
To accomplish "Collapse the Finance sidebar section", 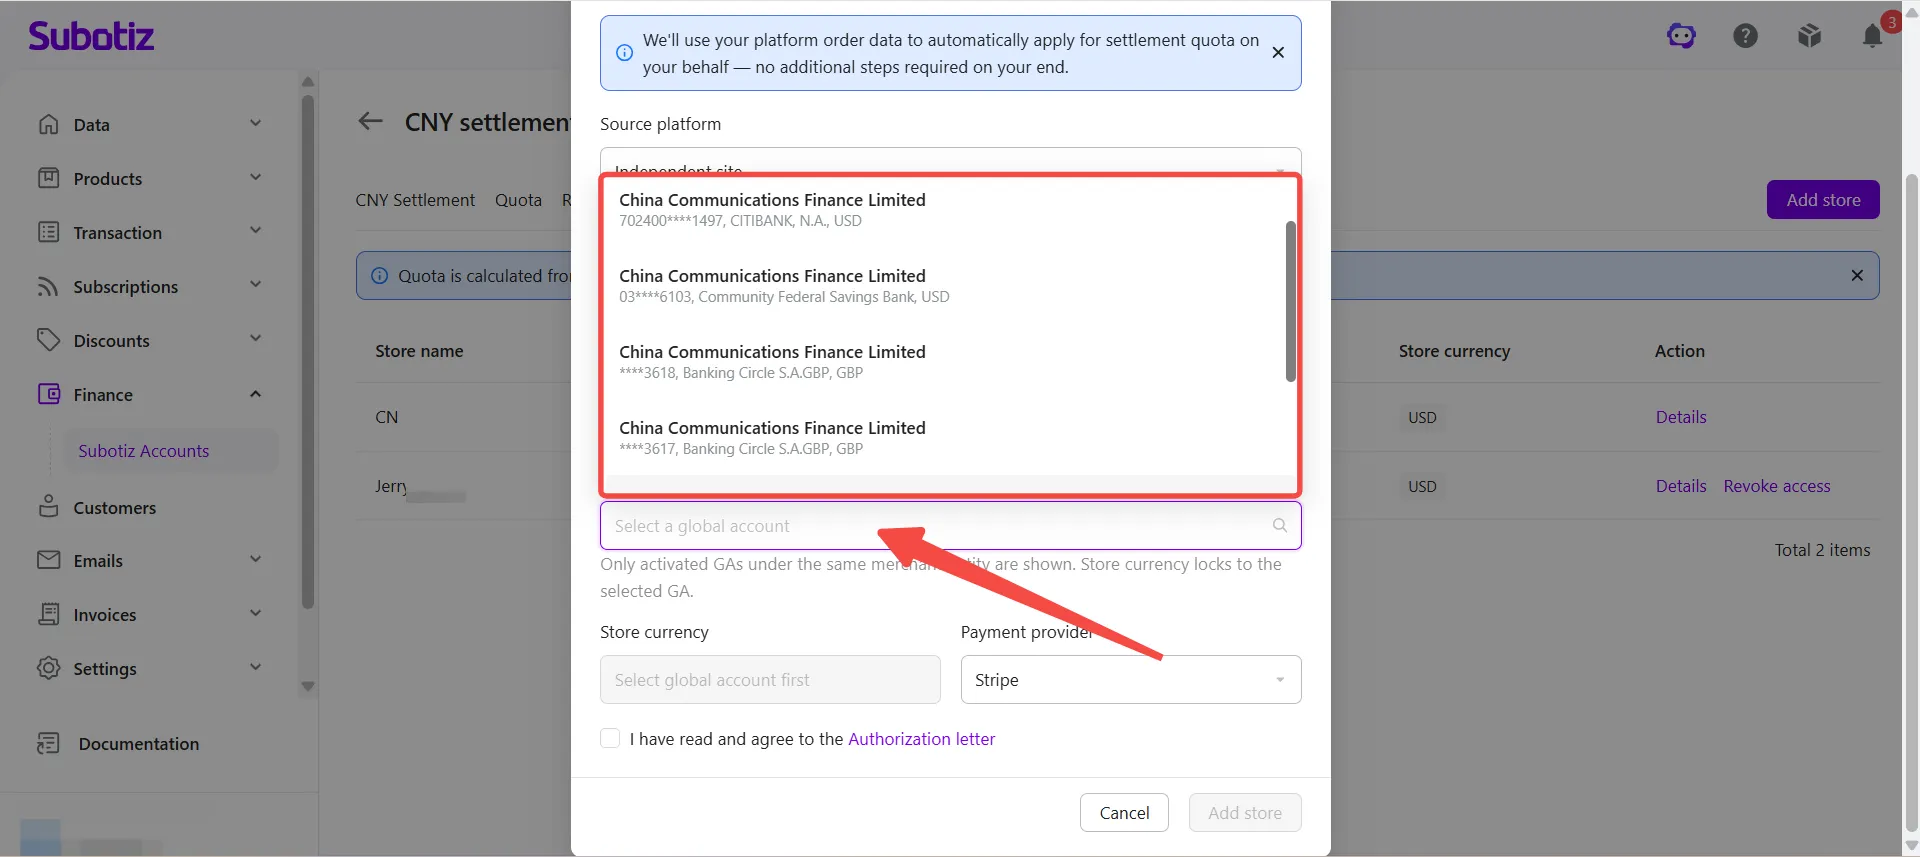I will tap(255, 394).
